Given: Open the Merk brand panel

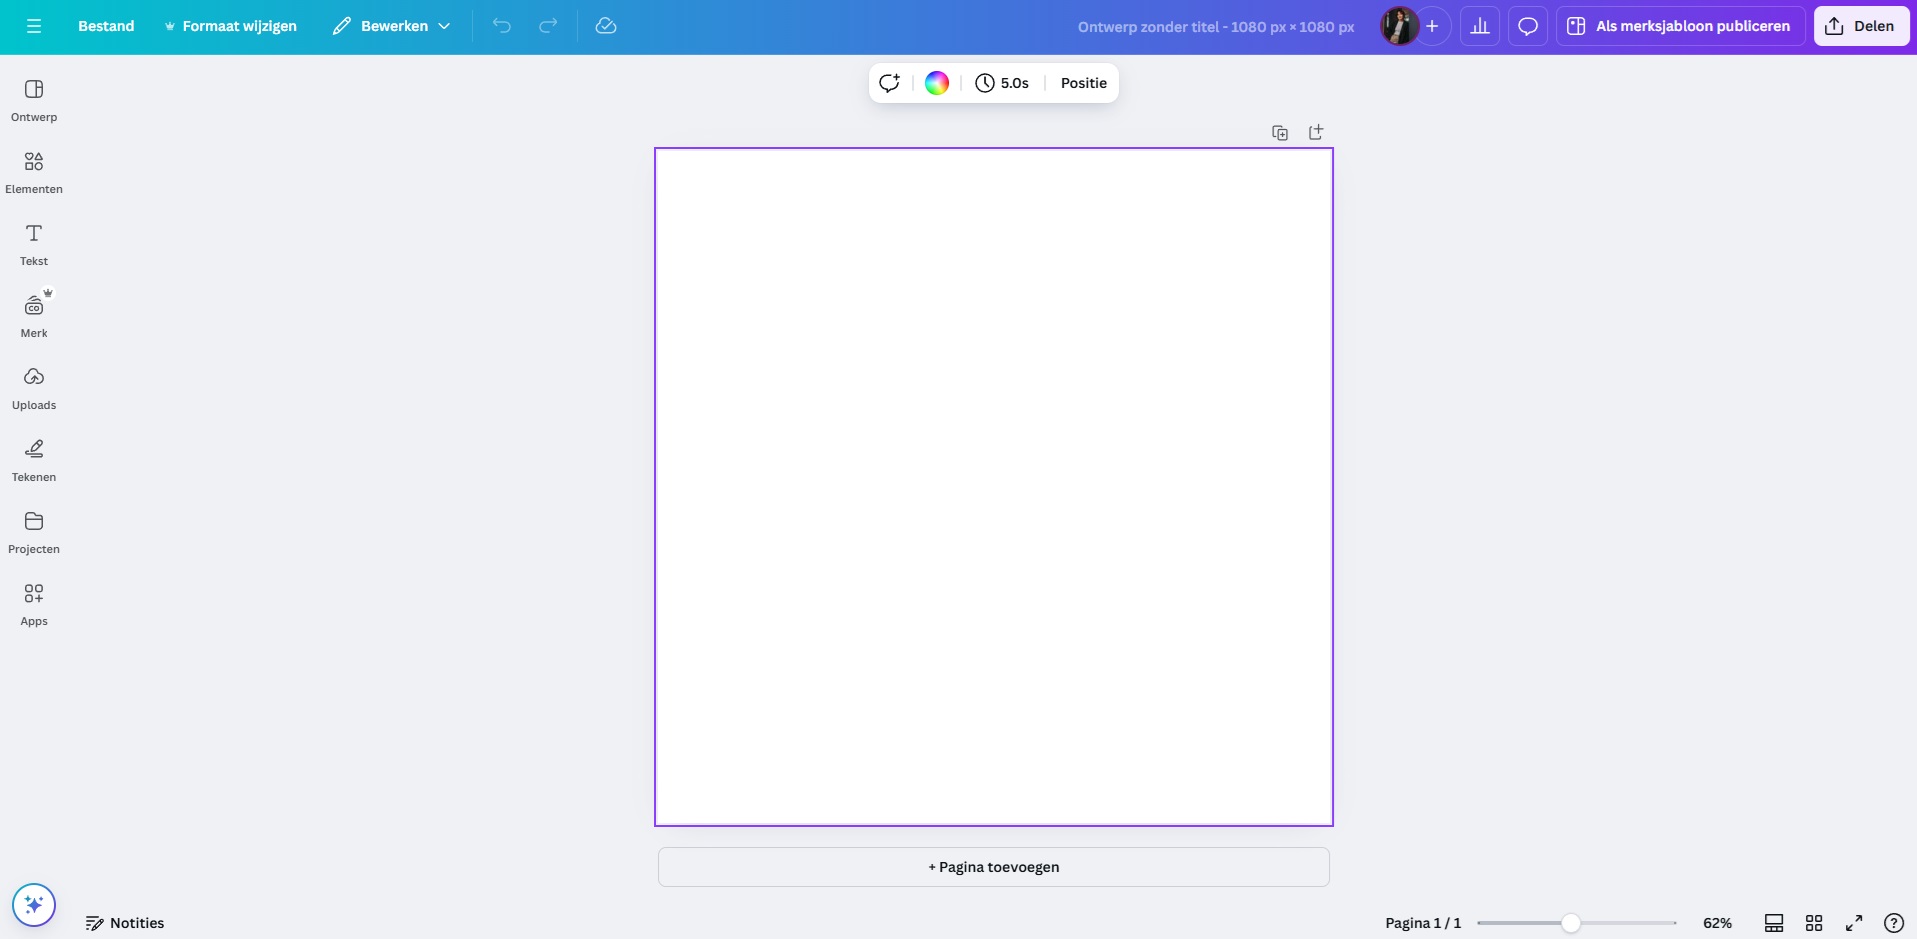Looking at the screenshot, I should coord(34,317).
